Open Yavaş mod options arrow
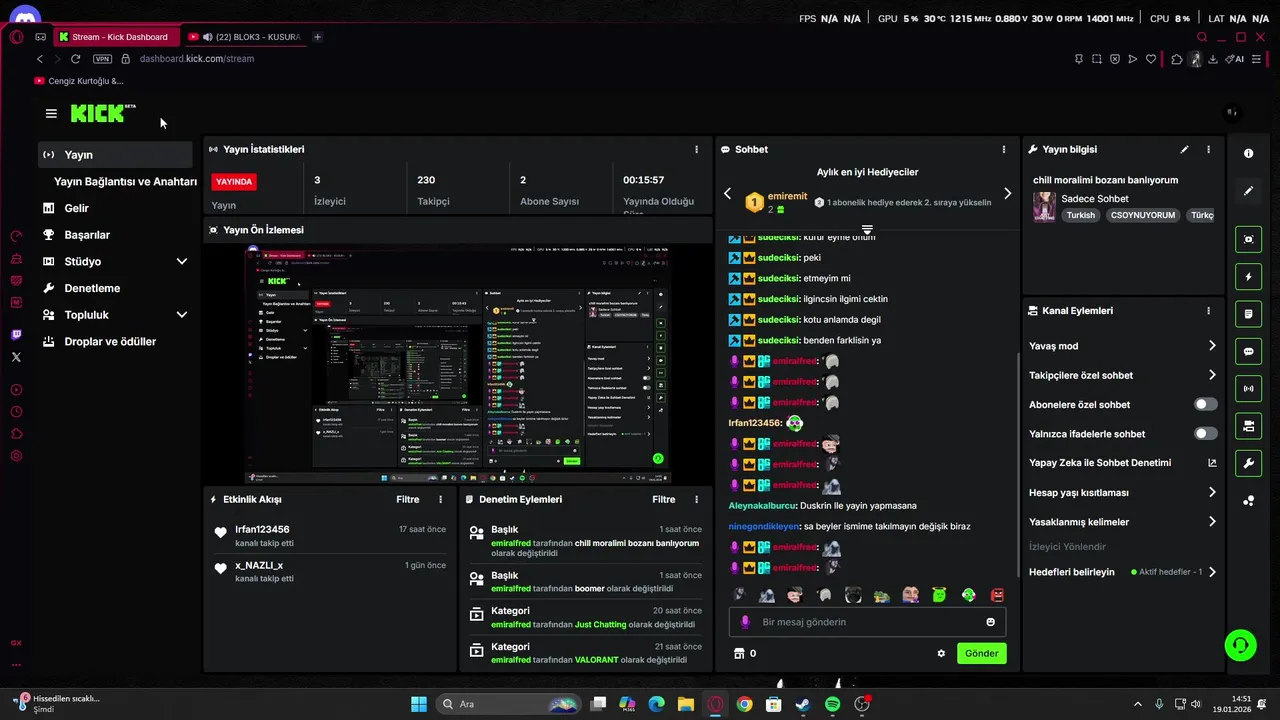The height and width of the screenshot is (720, 1280). pyautogui.click(x=1212, y=346)
